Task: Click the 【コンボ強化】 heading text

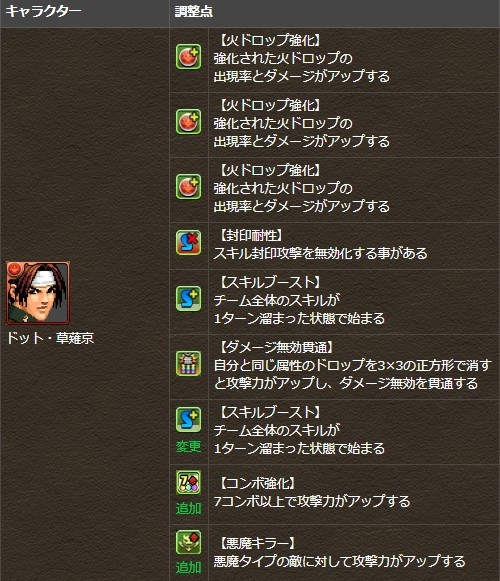Action: tap(258, 483)
